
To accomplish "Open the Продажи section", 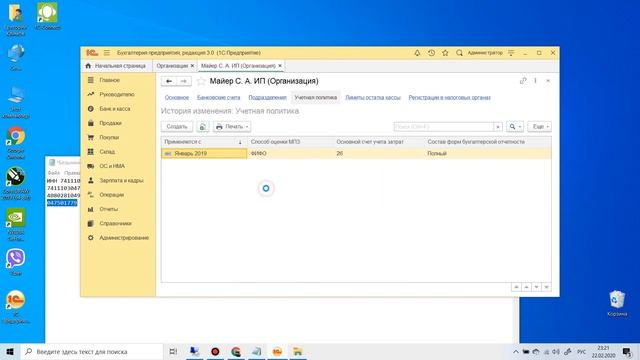I will (110, 123).
